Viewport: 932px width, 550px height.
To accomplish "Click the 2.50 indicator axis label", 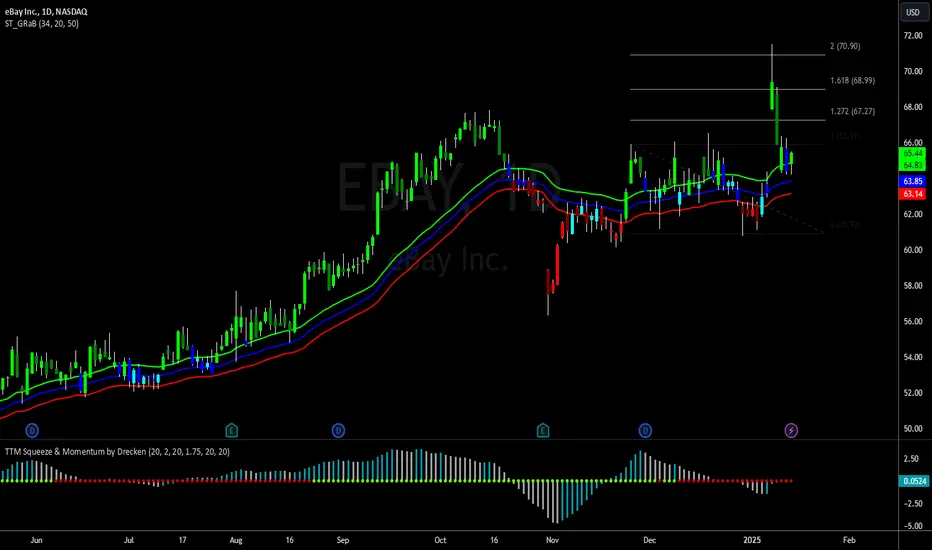I will [x=911, y=458].
